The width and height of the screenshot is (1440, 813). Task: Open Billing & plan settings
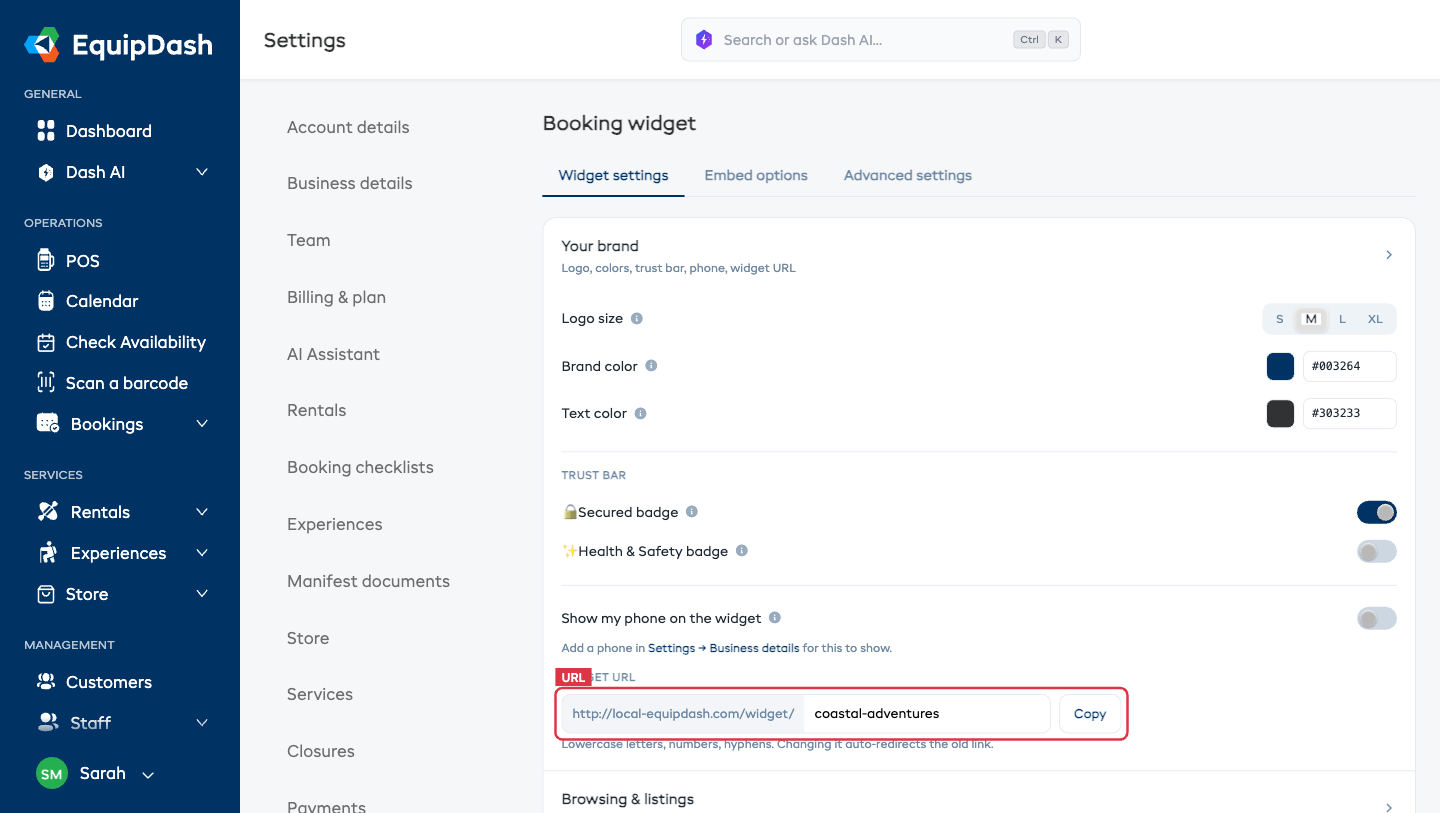(336, 297)
